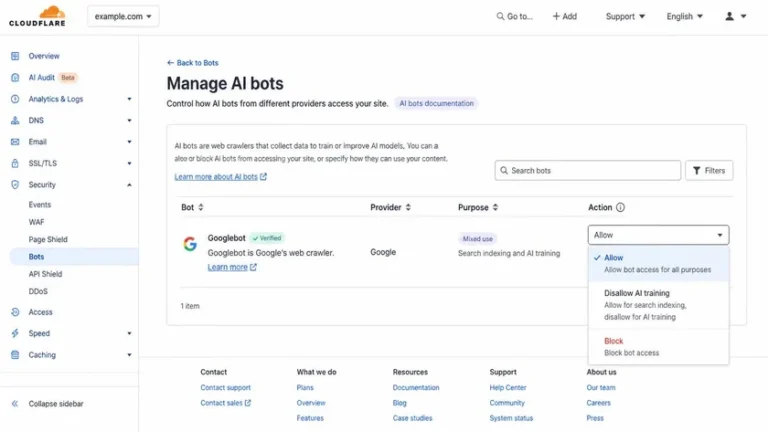Expand the Email sidebar section
768x432 pixels.
point(129,142)
